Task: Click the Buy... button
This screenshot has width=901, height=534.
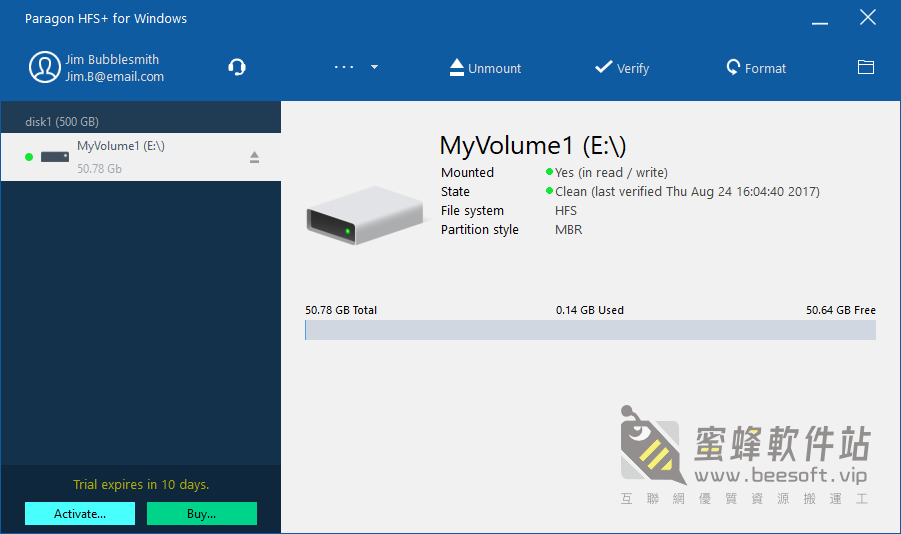Action: tap(202, 513)
